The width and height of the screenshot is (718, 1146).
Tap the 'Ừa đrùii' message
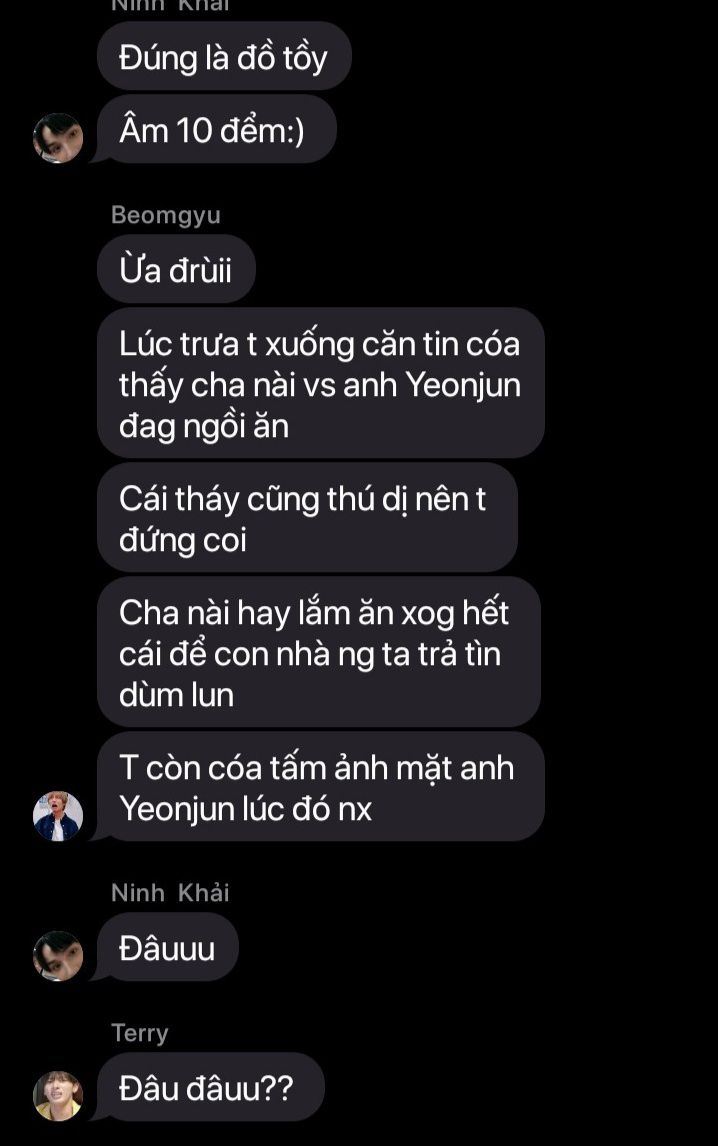[x=176, y=269]
